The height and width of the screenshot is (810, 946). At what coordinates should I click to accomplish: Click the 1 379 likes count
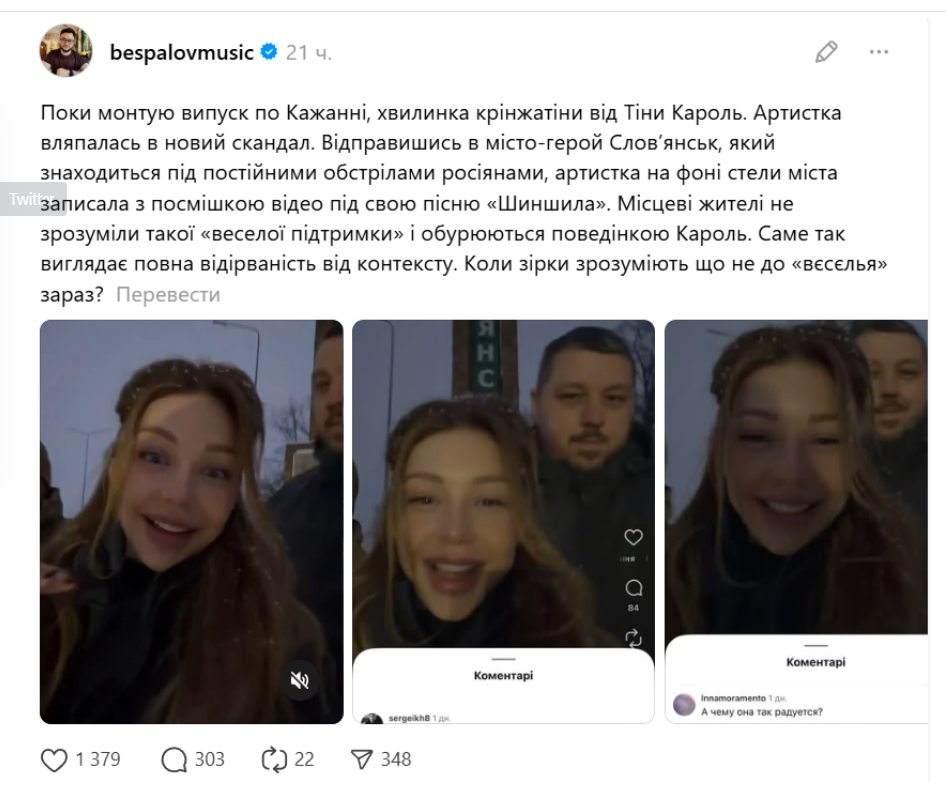click(98, 759)
